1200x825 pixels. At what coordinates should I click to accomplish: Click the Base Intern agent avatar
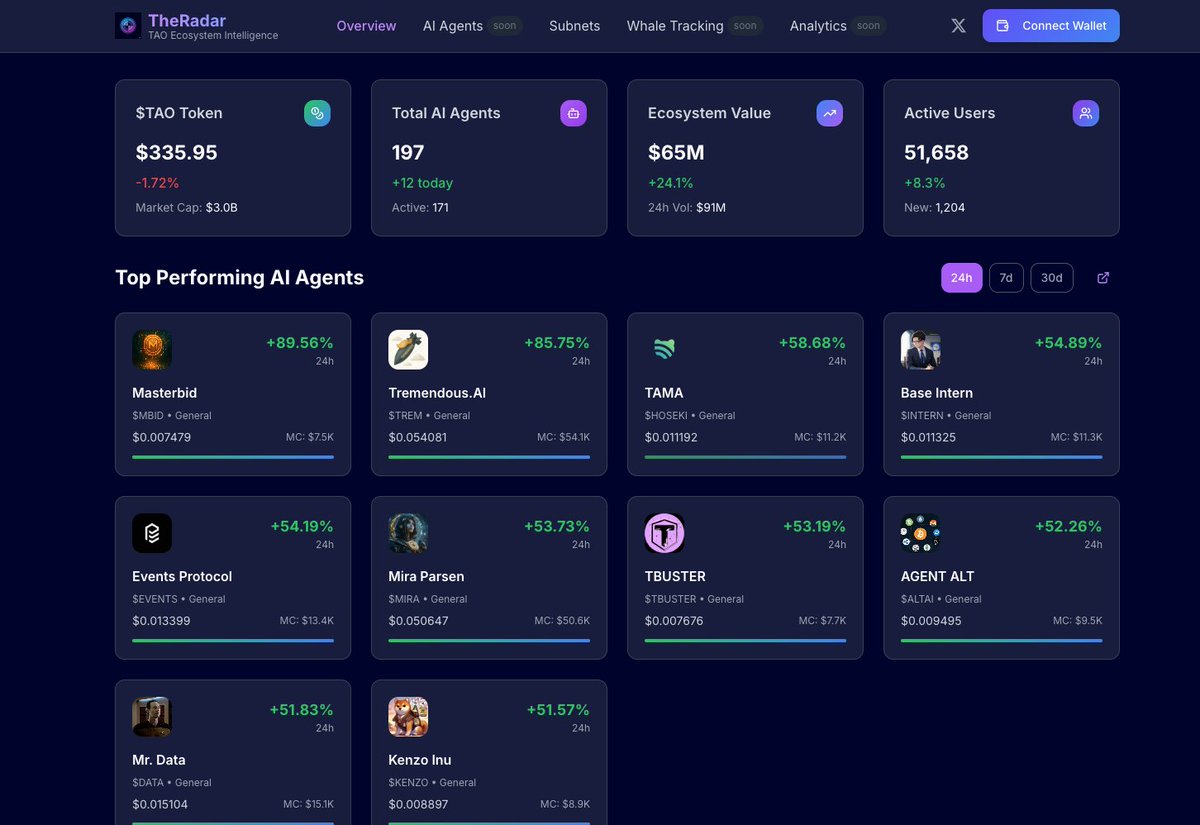tap(920, 350)
